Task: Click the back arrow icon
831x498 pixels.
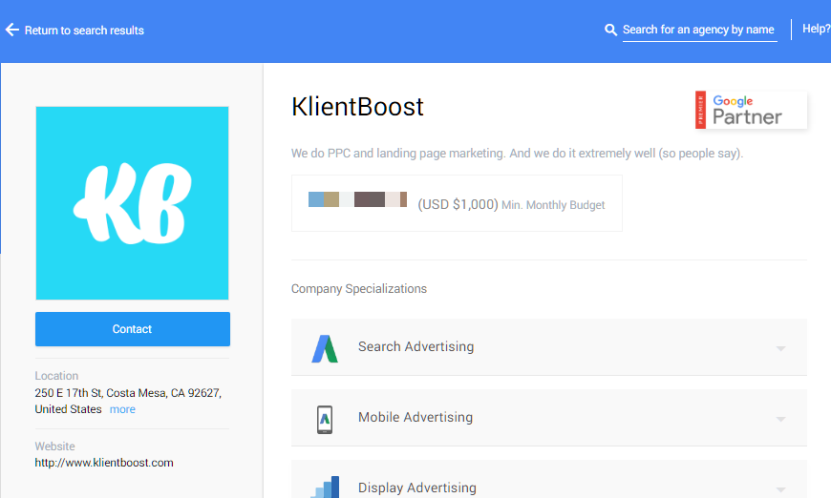Action: click(12, 30)
